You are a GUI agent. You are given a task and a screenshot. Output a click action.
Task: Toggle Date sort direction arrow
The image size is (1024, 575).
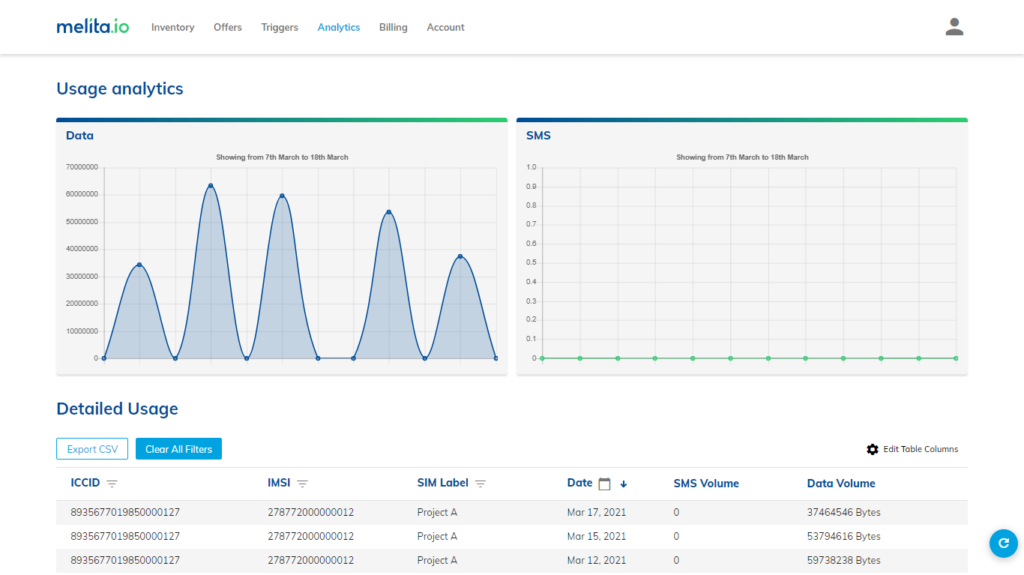pyautogui.click(x=624, y=484)
